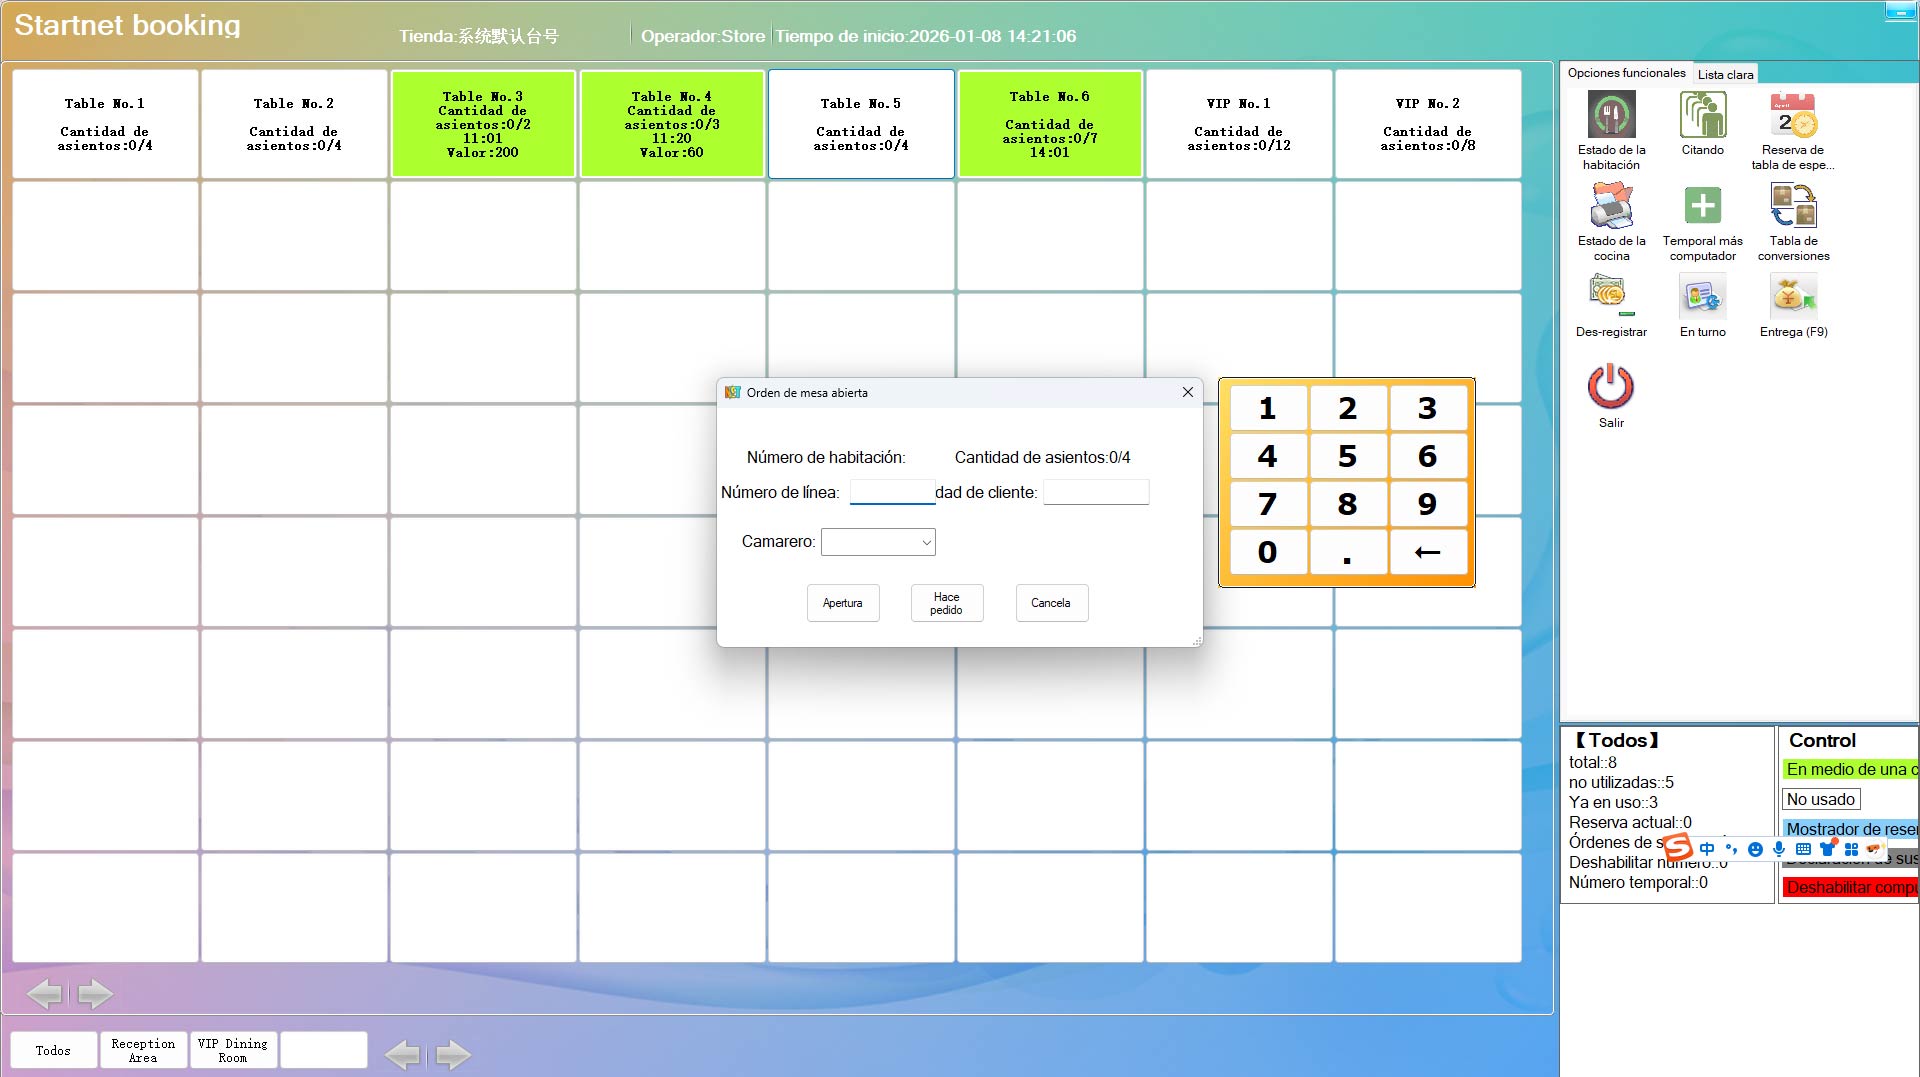Switch to the Lista clara tab

(1725, 74)
